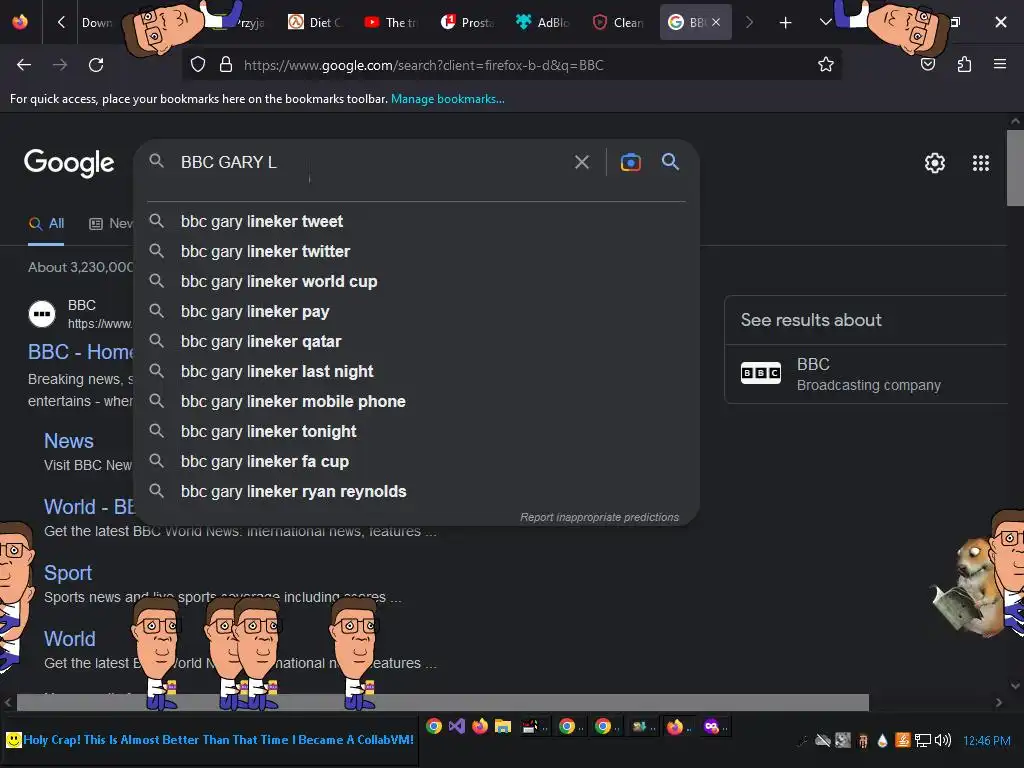Switch to the Clean tab
The height and width of the screenshot is (768, 1024).
(618, 22)
